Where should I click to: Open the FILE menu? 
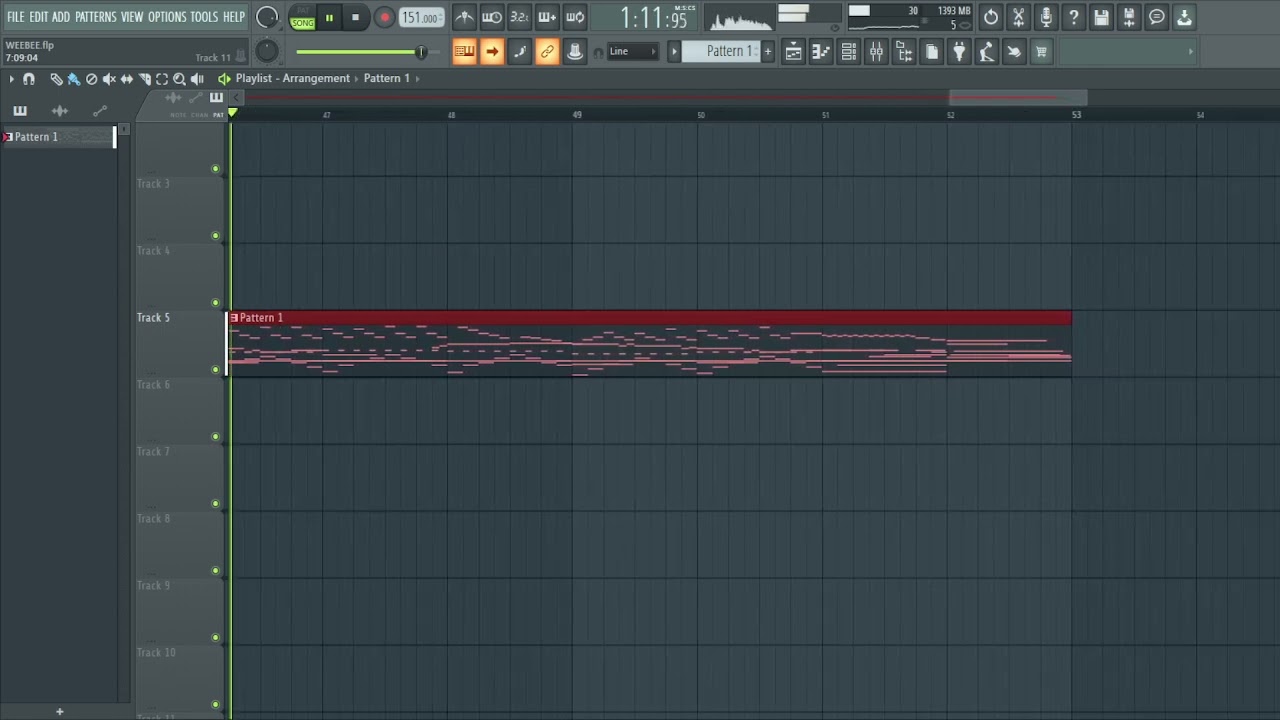[x=15, y=17]
